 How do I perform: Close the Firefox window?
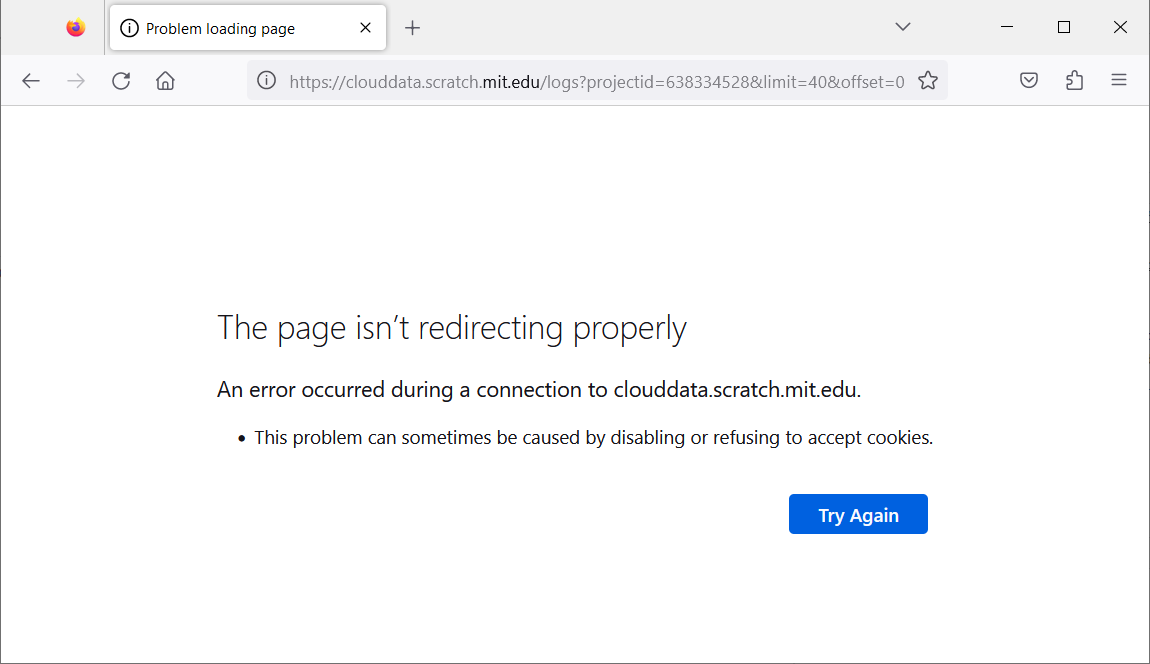(x=1120, y=27)
